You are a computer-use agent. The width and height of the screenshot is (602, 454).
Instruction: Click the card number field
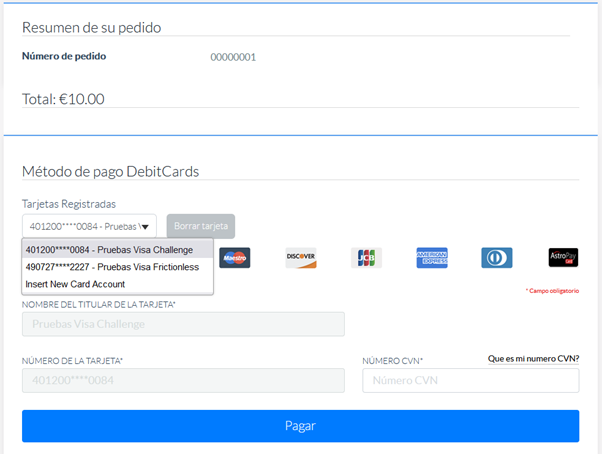coord(183,381)
